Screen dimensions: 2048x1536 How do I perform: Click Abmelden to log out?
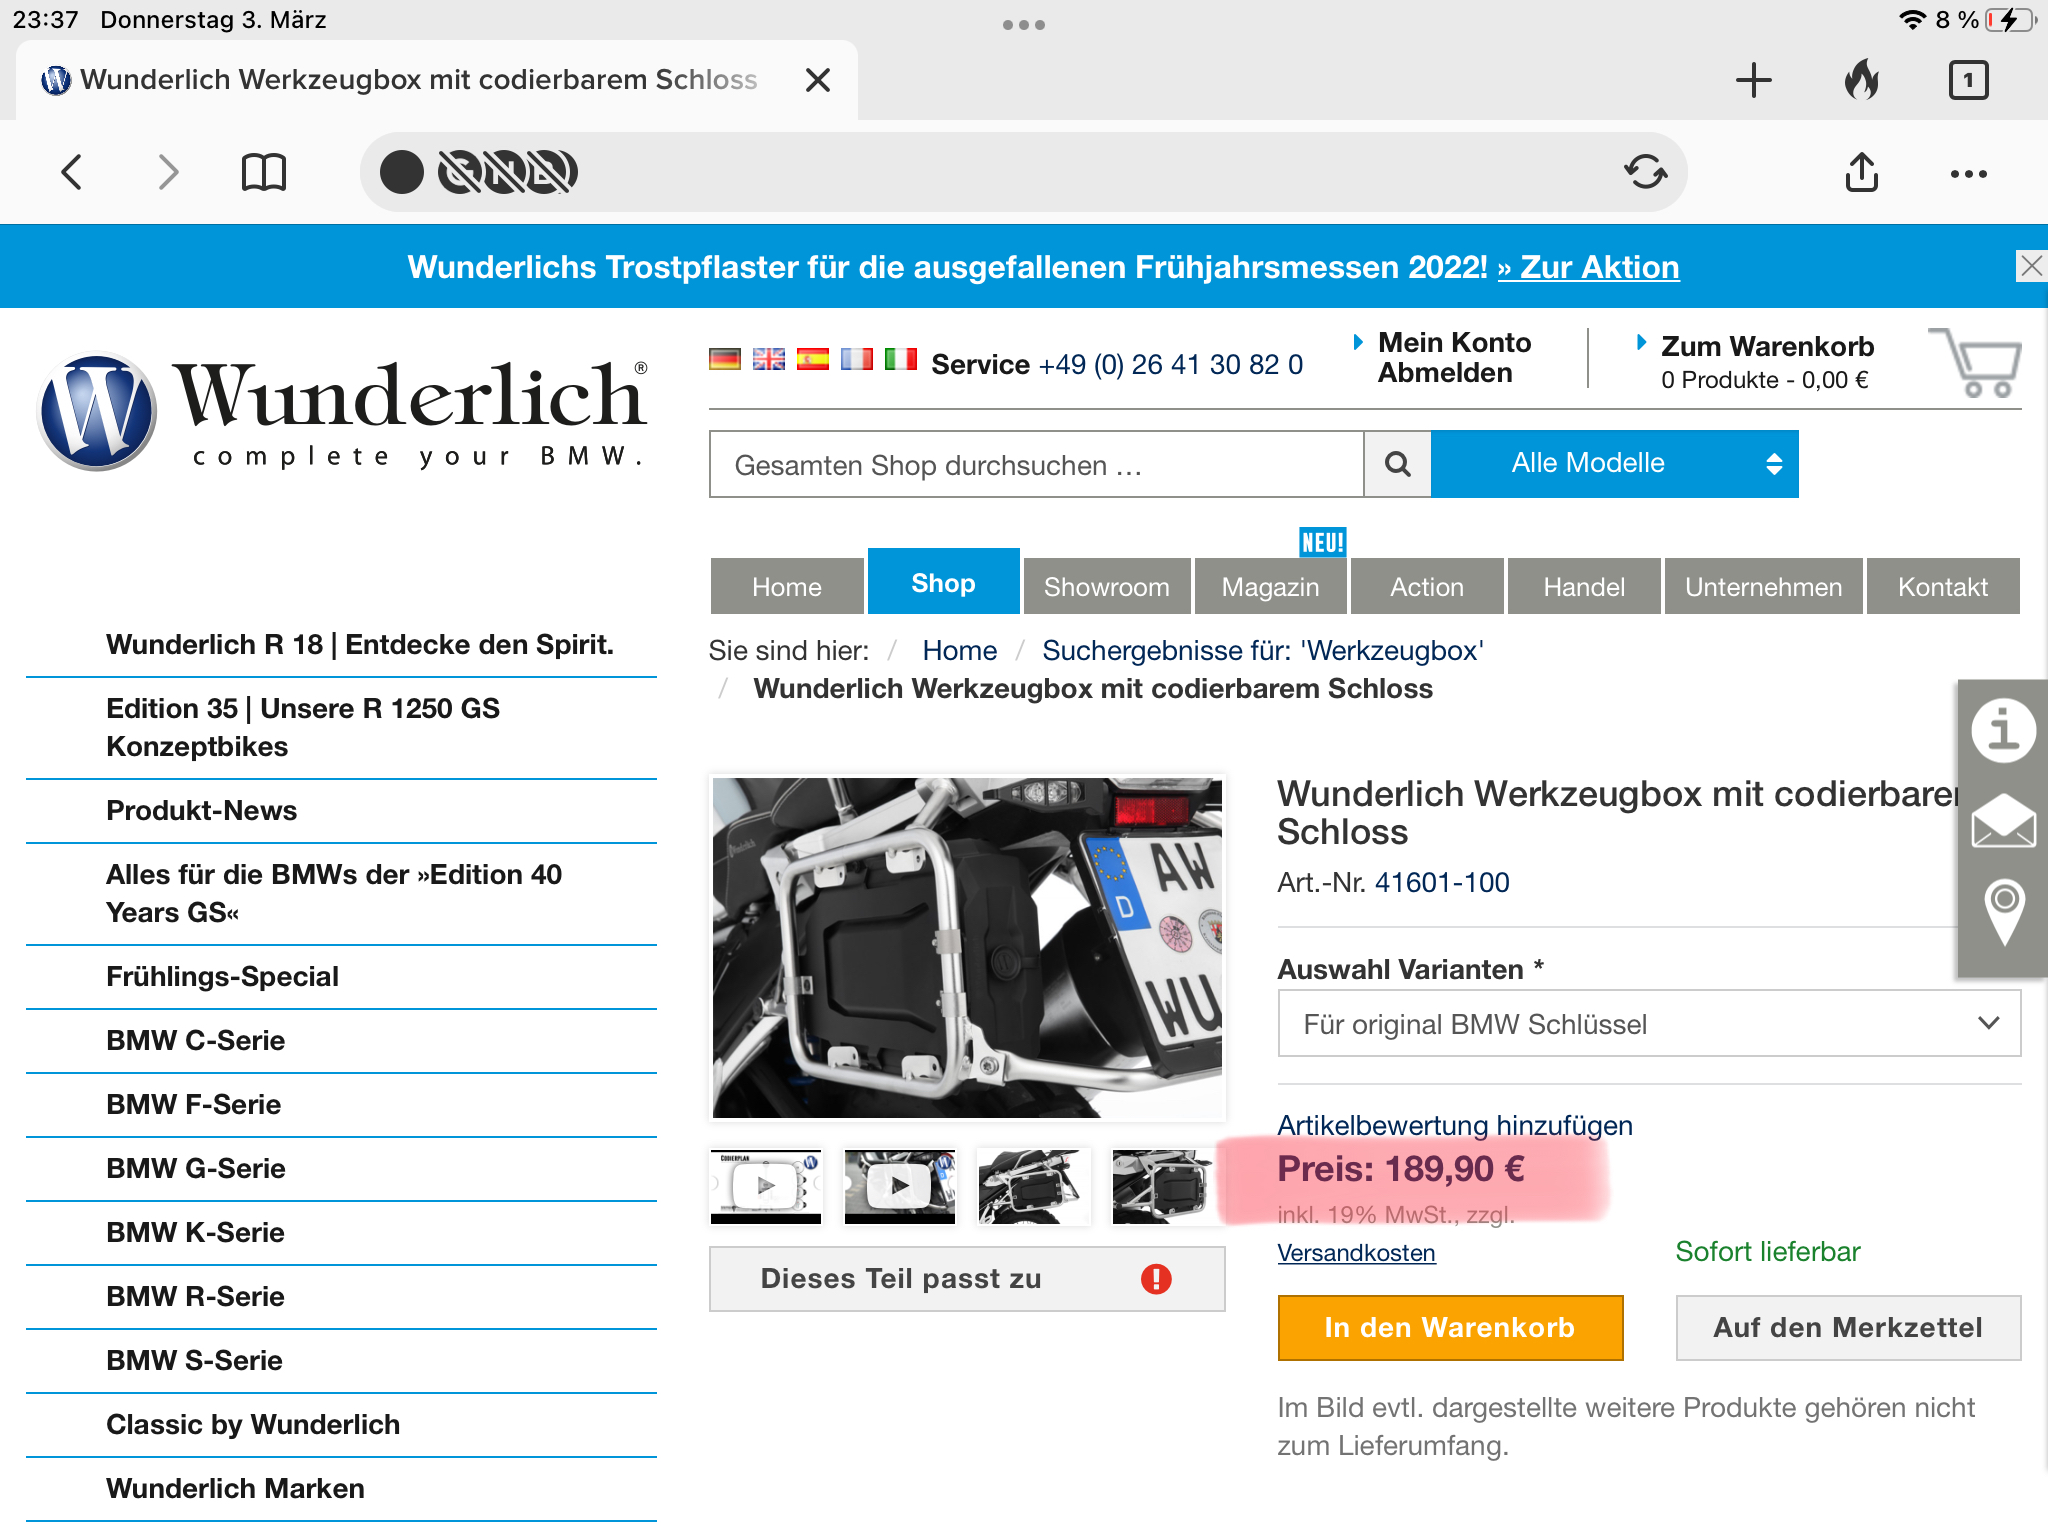coord(1445,373)
